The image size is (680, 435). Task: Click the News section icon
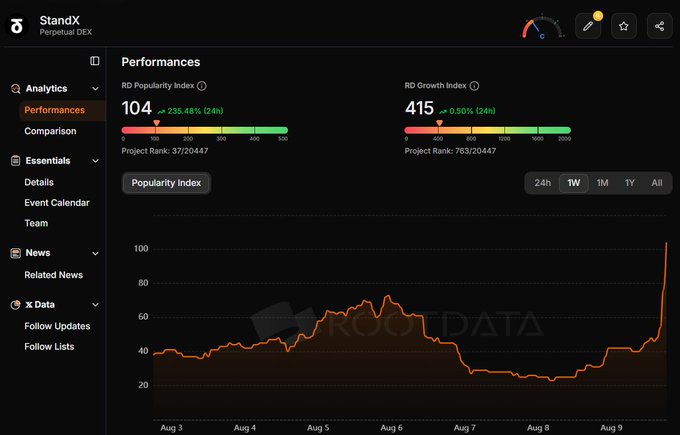pyautogui.click(x=16, y=253)
